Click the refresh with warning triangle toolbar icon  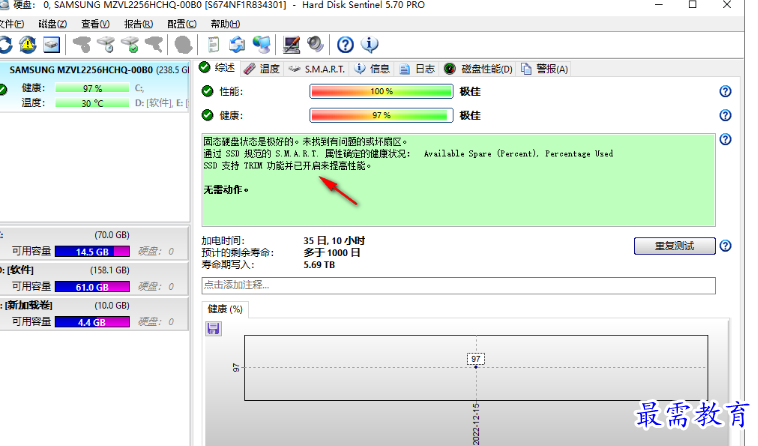tap(28, 45)
